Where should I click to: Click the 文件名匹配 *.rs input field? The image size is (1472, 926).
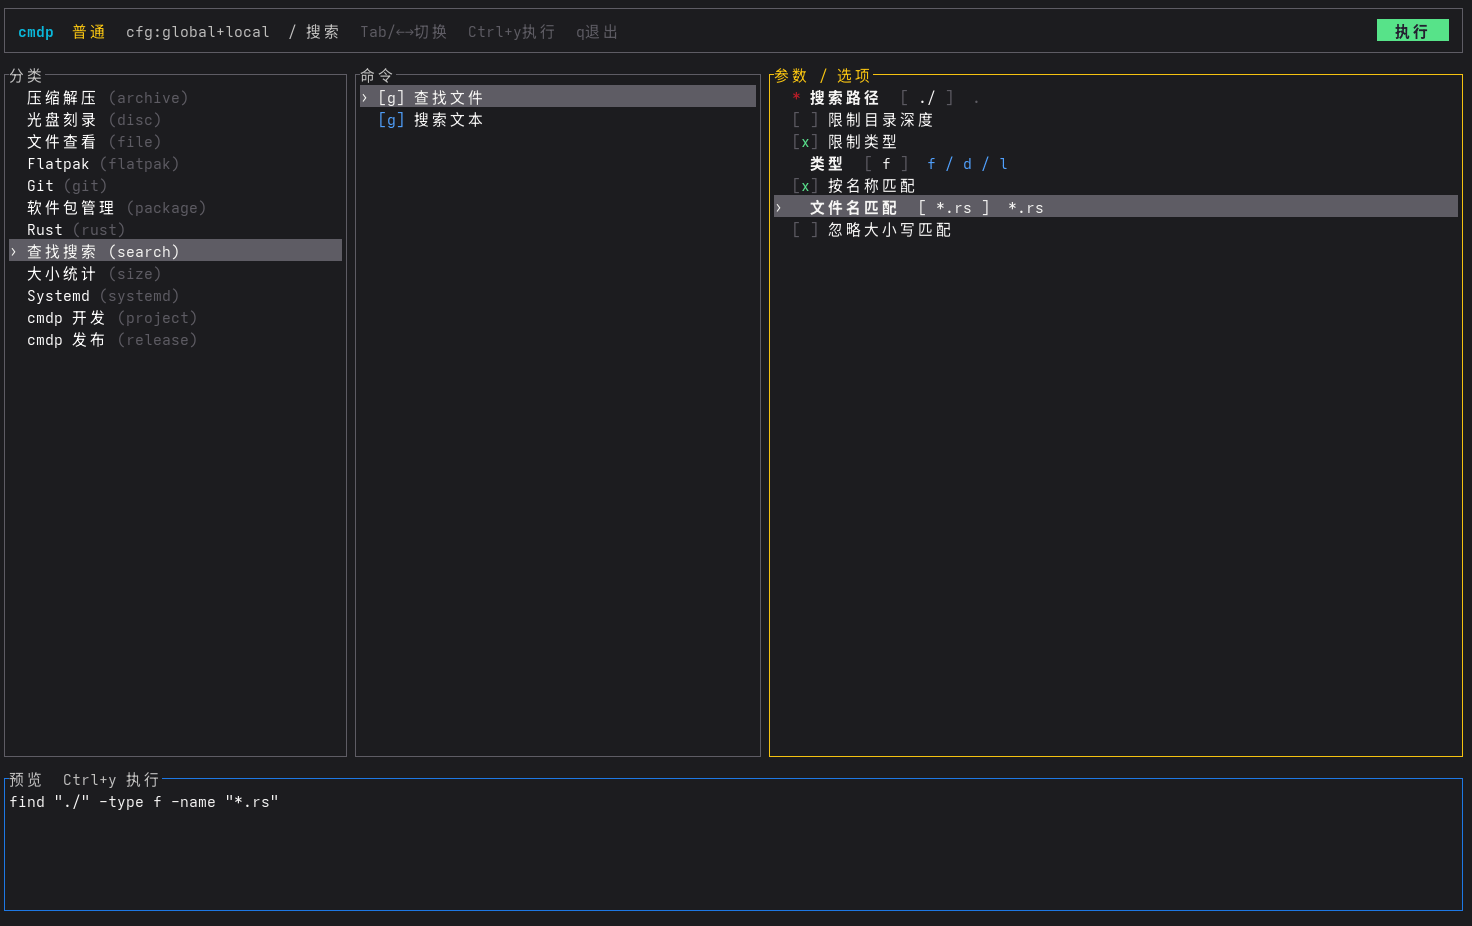coord(954,208)
